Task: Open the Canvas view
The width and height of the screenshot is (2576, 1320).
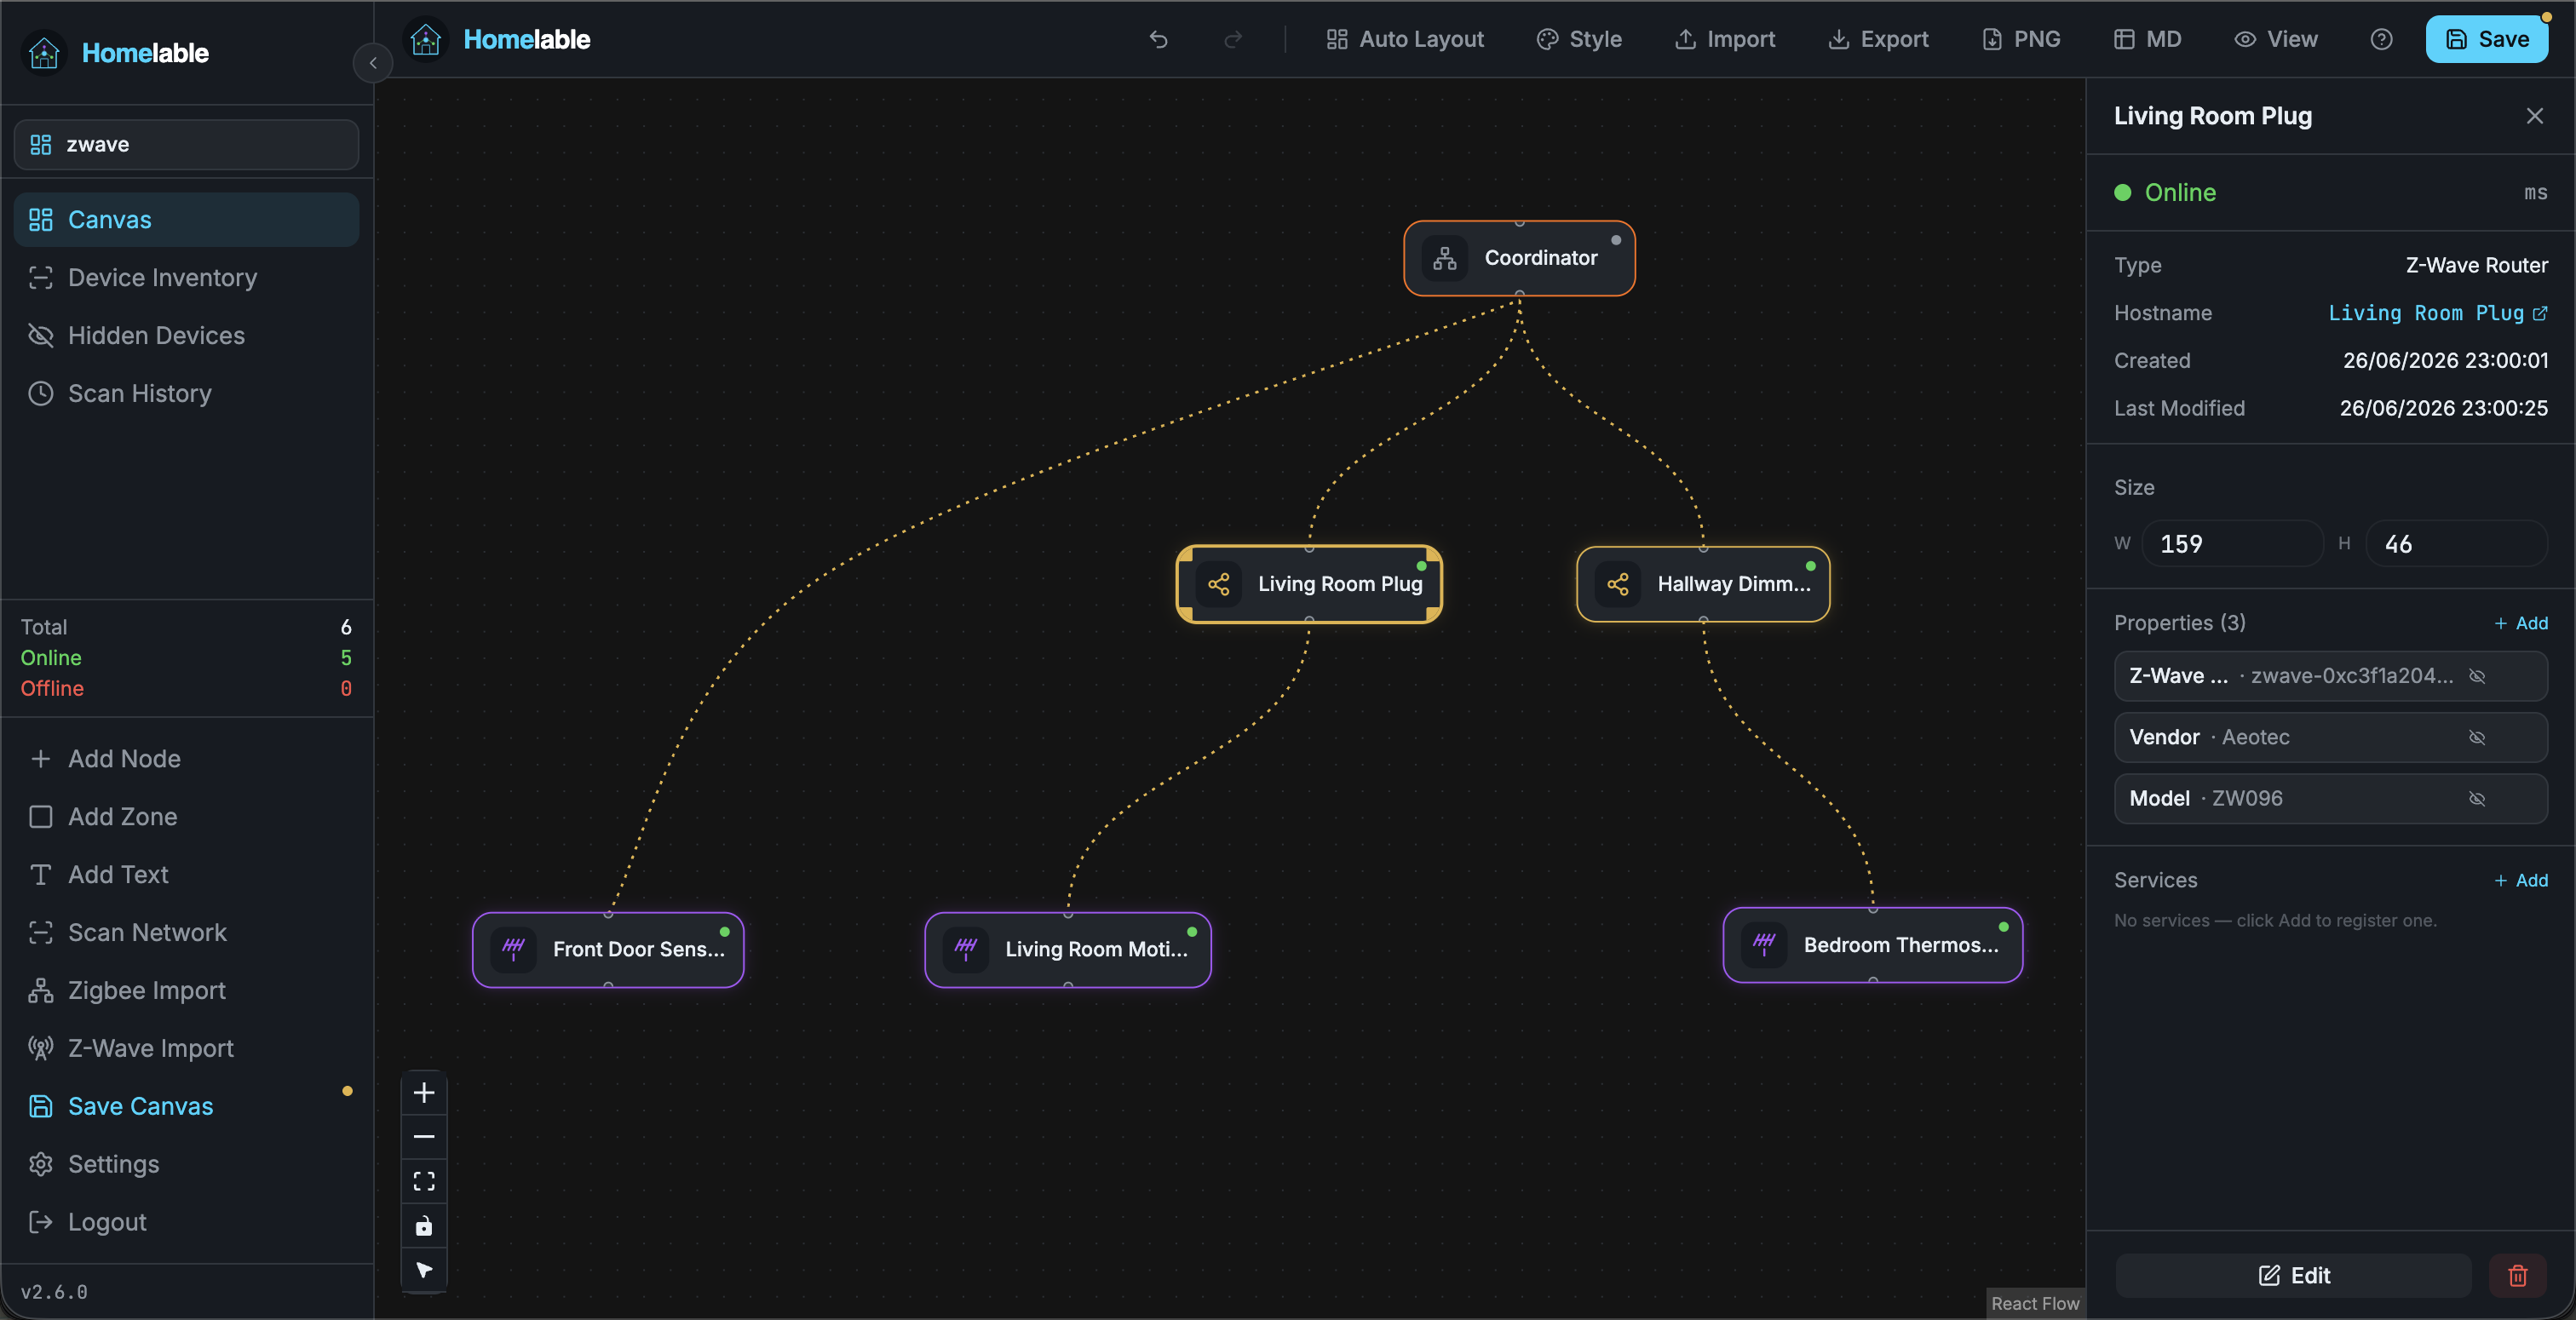Action: (186, 220)
